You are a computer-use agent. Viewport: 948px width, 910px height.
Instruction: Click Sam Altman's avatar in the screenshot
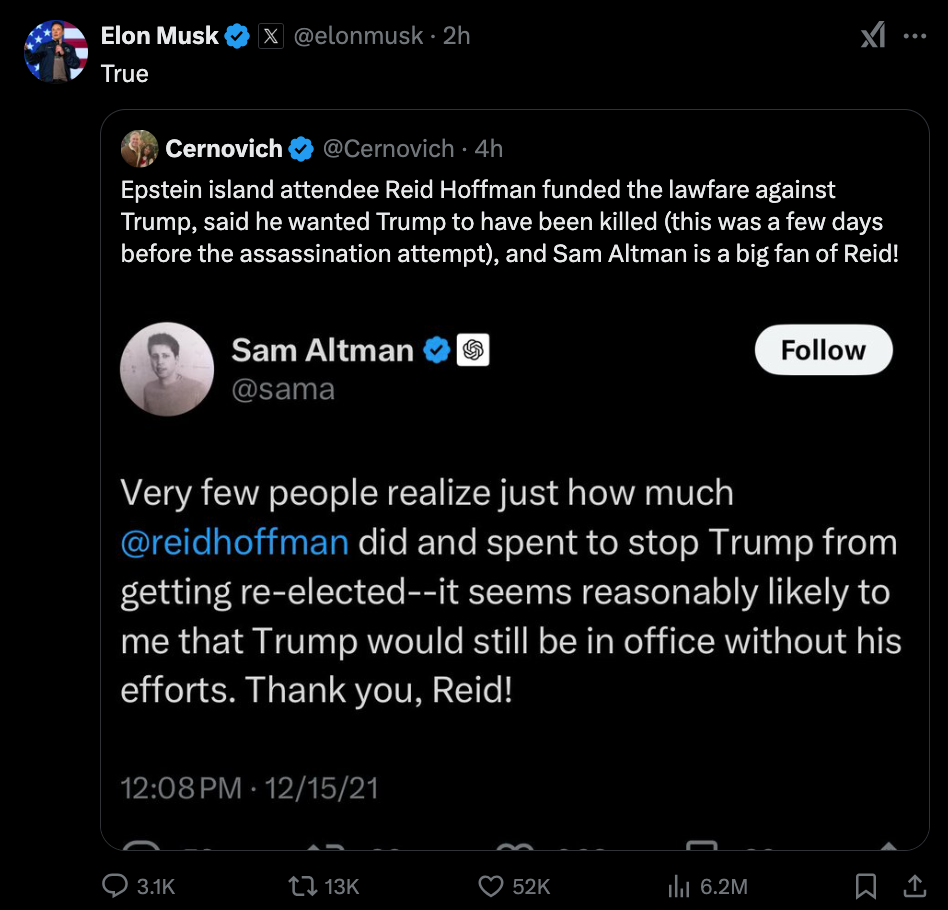[x=167, y=368]
